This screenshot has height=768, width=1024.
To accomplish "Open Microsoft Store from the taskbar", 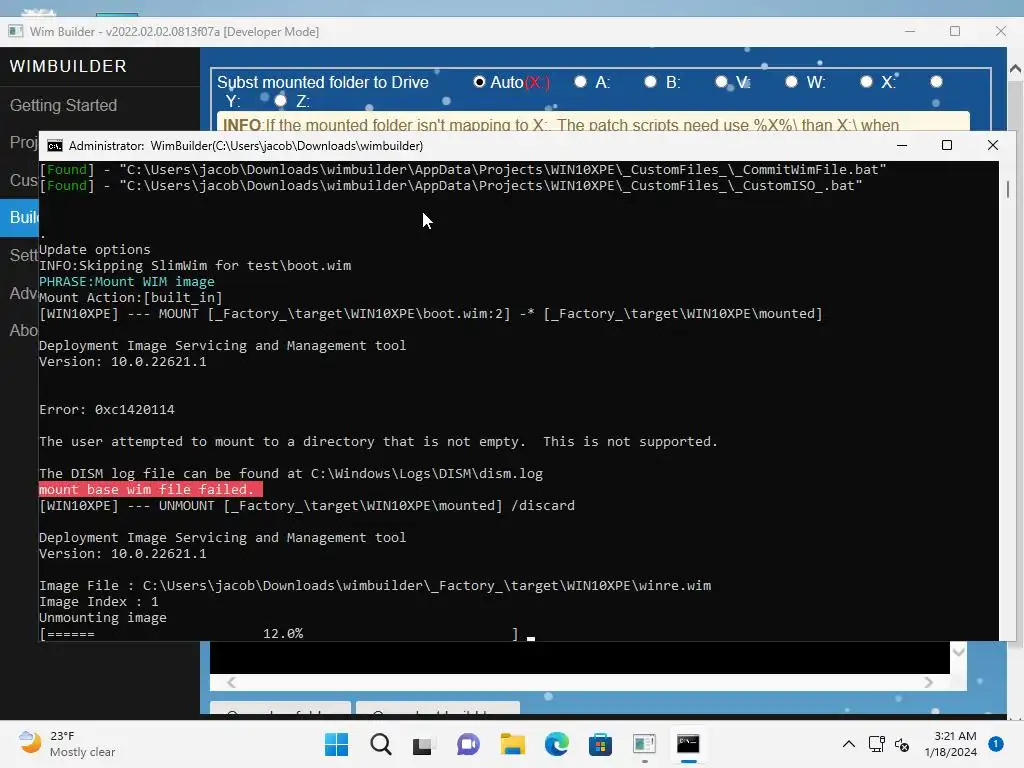I will (x=600, y=744).
